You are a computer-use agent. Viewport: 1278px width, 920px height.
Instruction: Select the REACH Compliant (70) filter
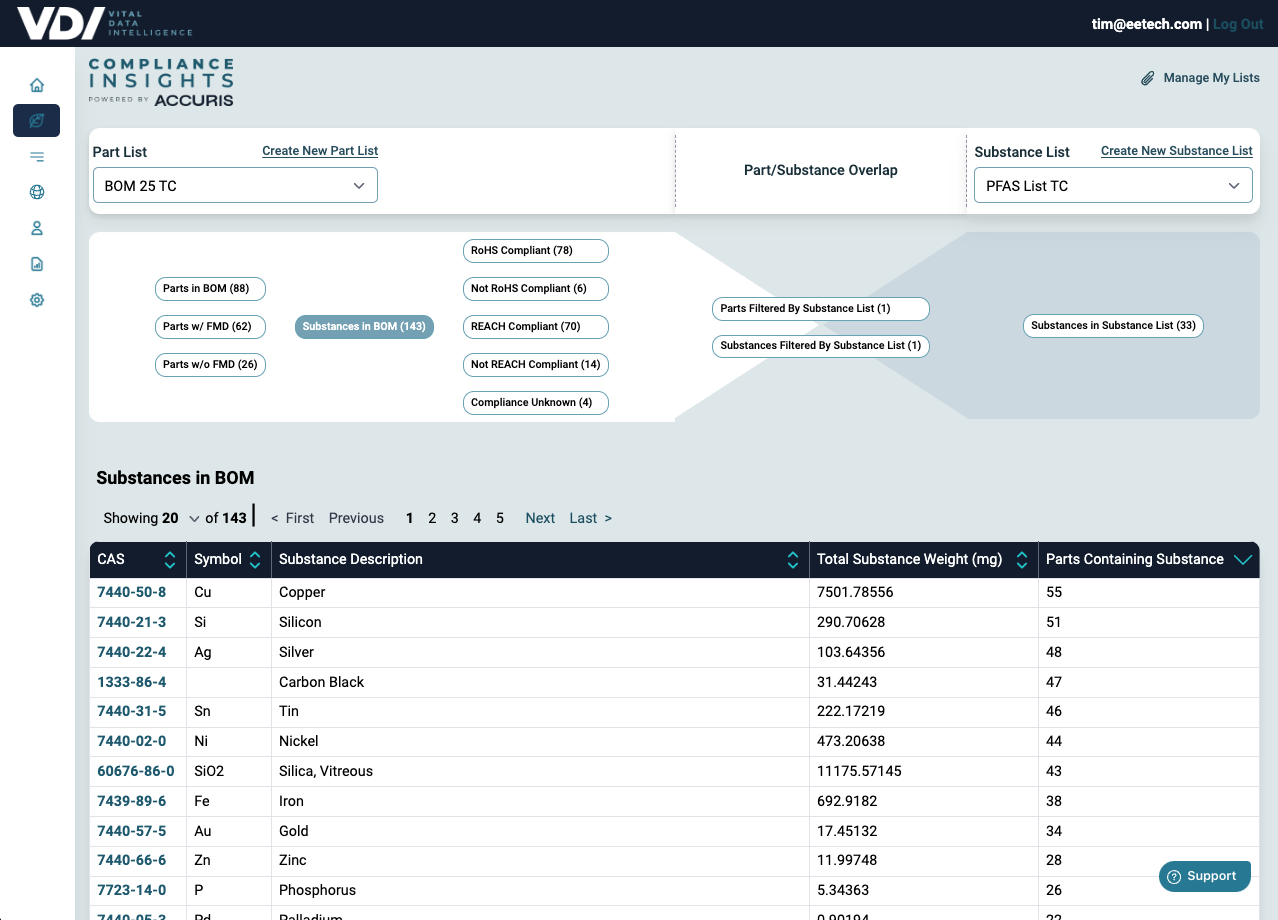[535, 327]
